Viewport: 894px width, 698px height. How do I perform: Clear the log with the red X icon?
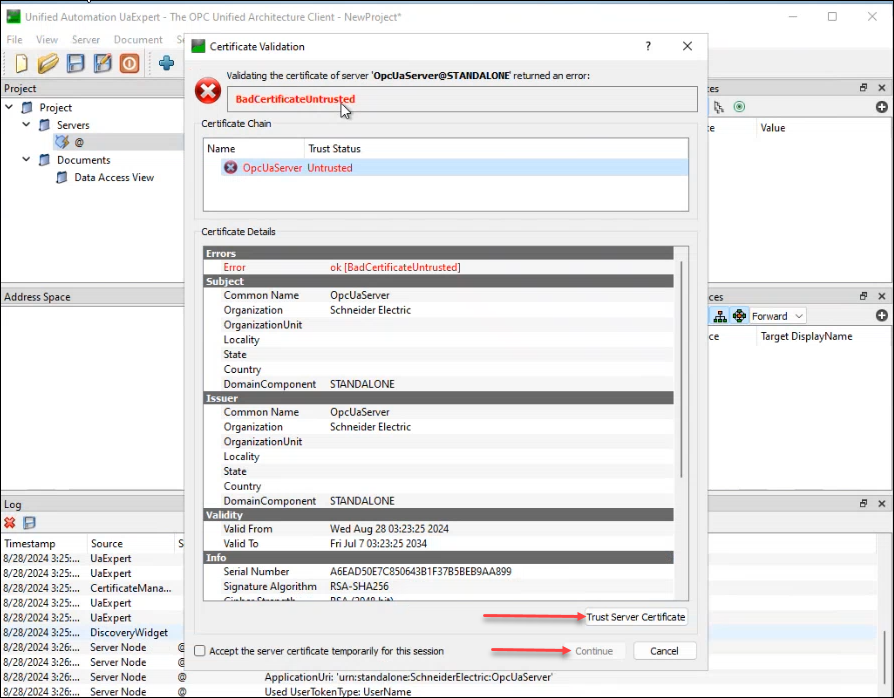point(10,522)
